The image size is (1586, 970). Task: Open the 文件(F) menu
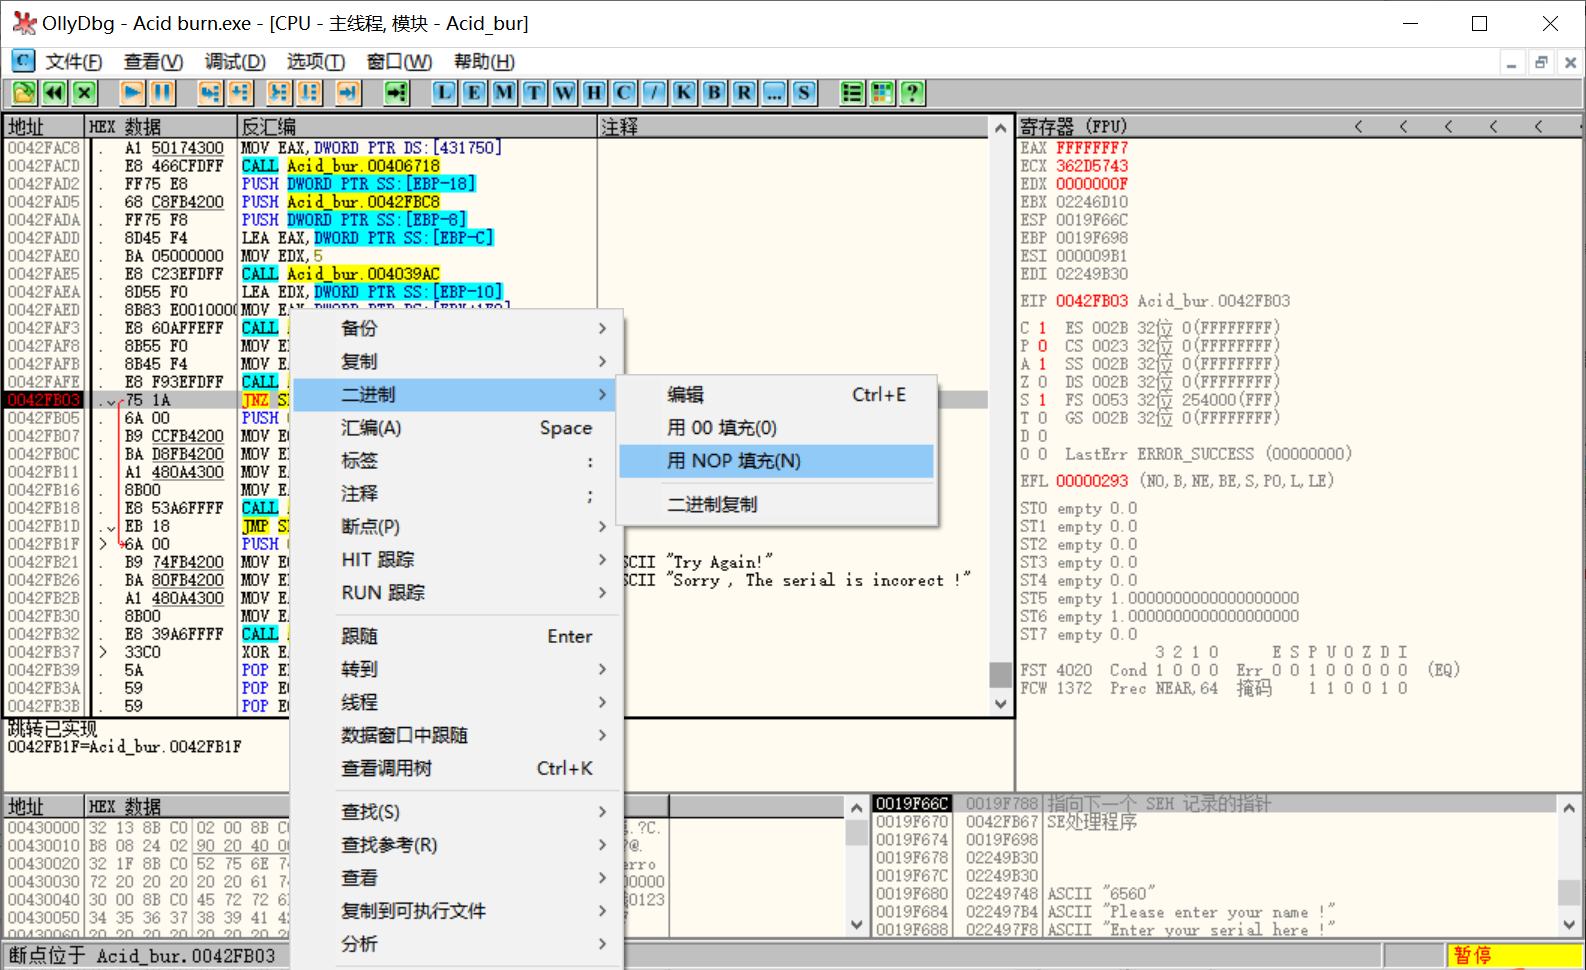click(x=74, y=62)
